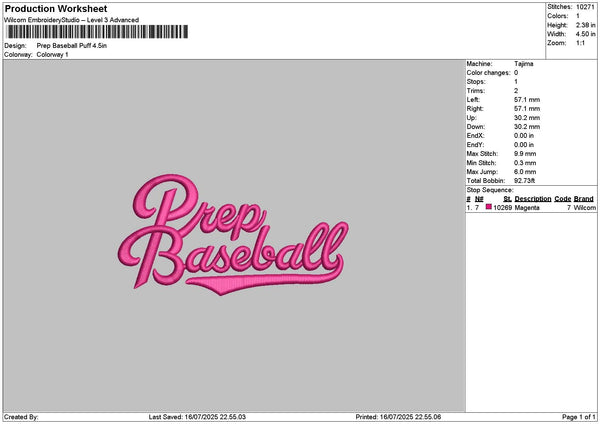Click the Total Bobbin 92.73ft value

(526, 180)
